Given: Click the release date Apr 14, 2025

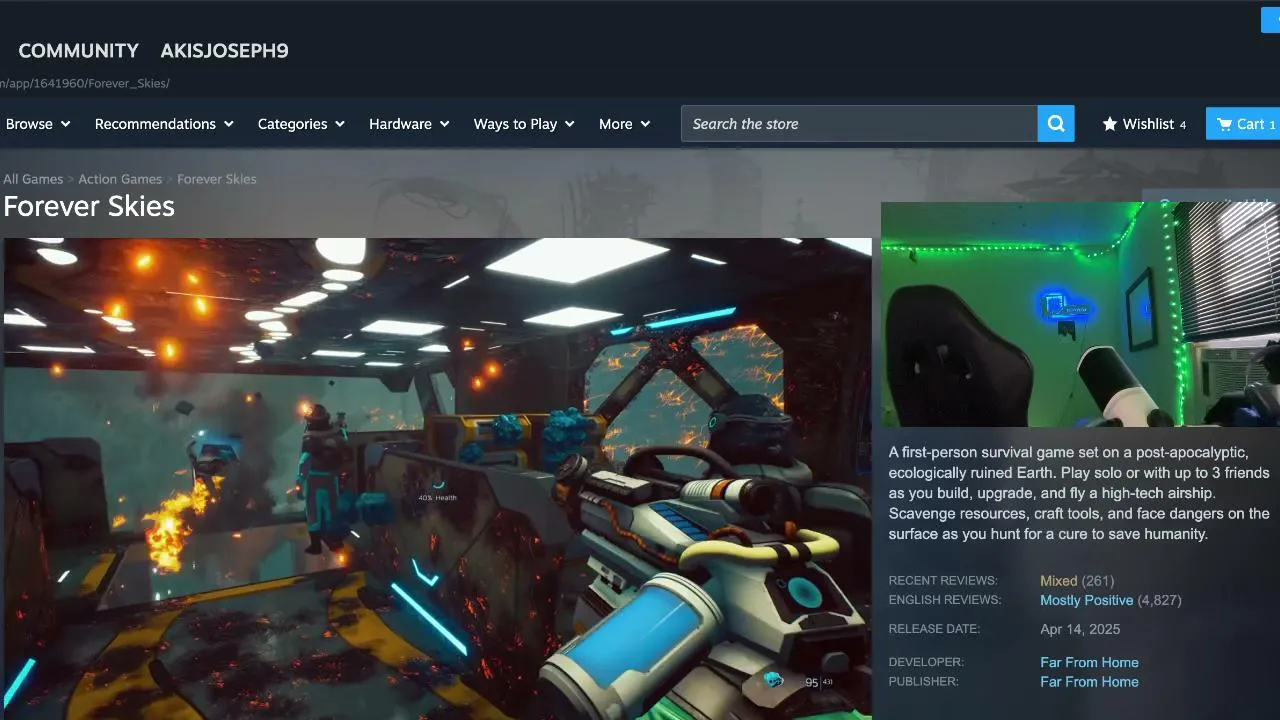Looking at the screenshot, I should pos(1080,629).
